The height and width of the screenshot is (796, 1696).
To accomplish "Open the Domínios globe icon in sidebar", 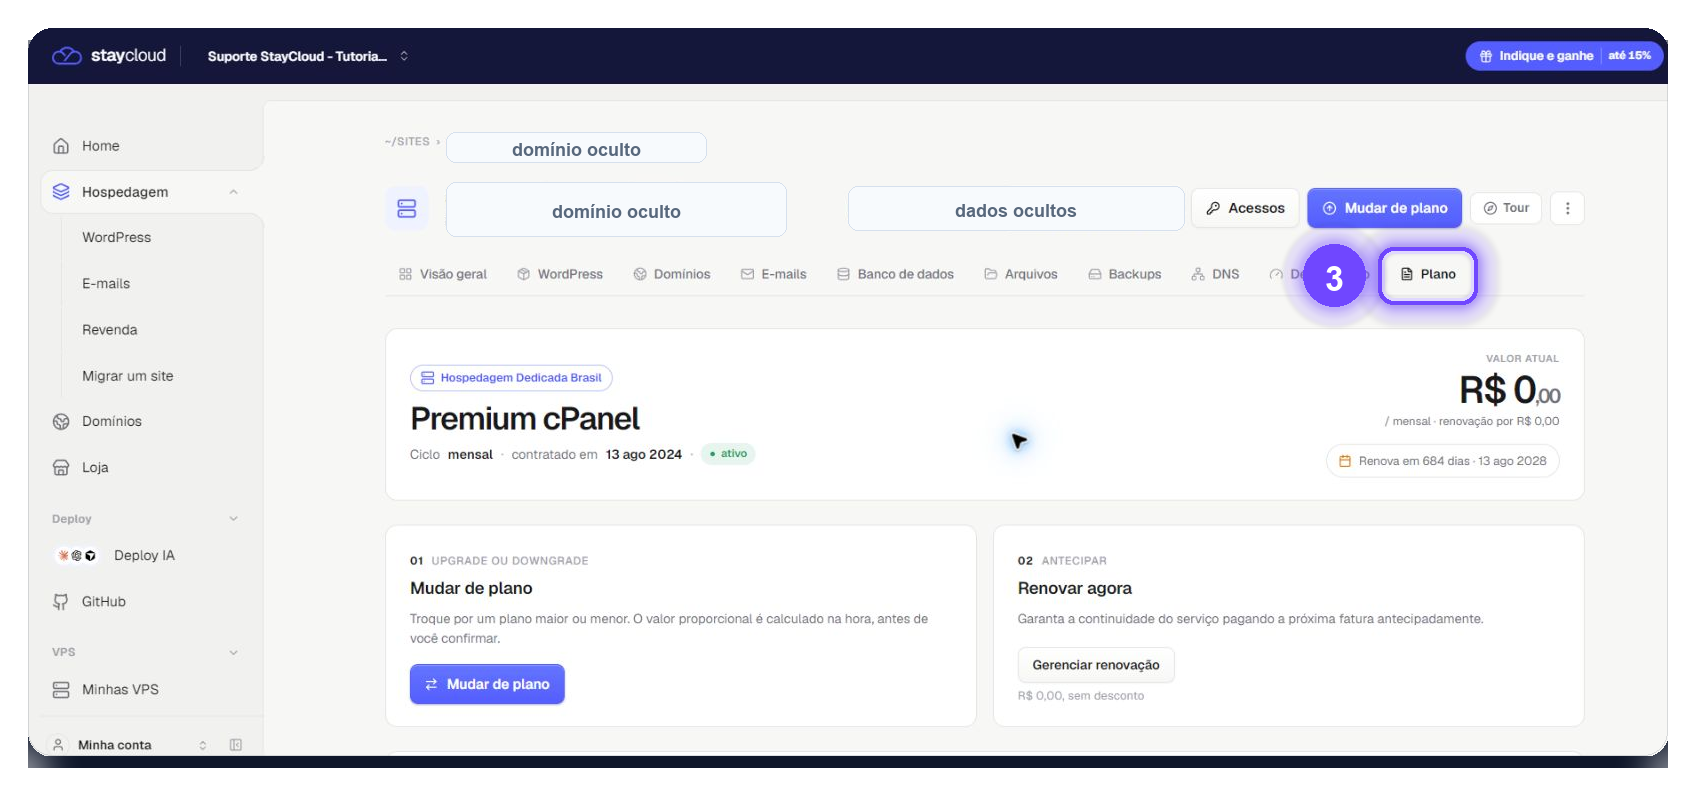I will pos(61,422).
